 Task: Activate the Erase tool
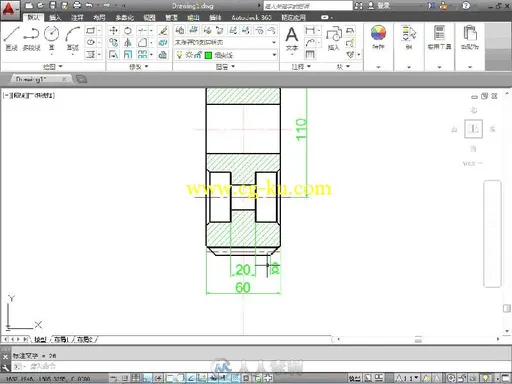(163, 31)
